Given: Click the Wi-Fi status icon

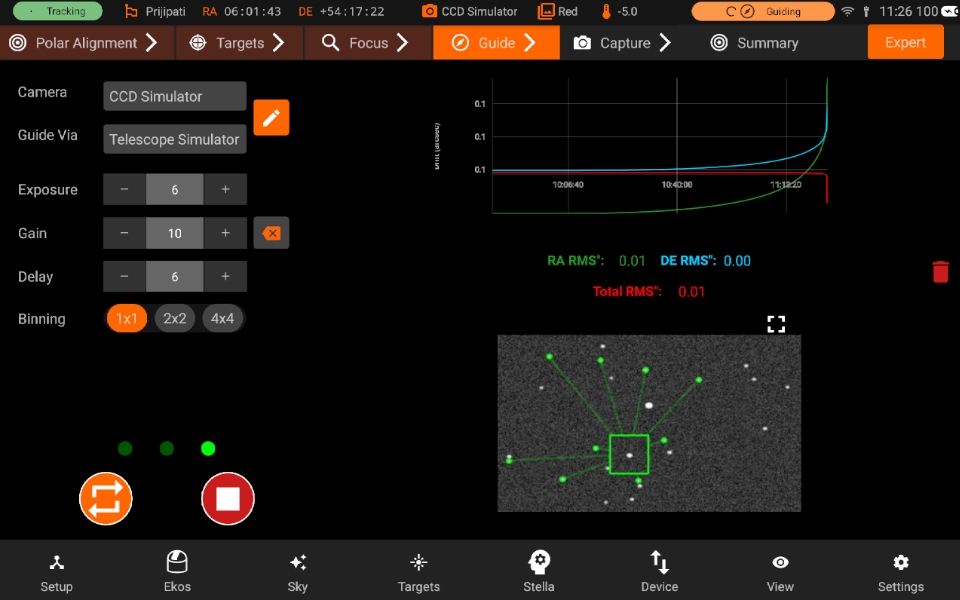Looking at the screenshot, I should coord(847,11).
